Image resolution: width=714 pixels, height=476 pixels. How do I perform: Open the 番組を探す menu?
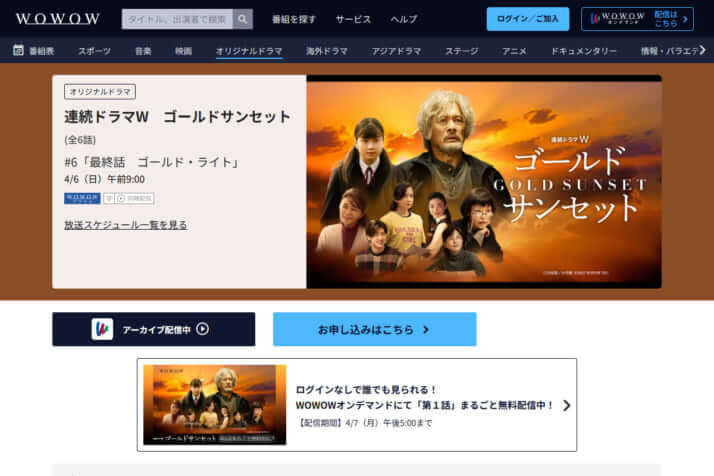[x=294, y=19]
